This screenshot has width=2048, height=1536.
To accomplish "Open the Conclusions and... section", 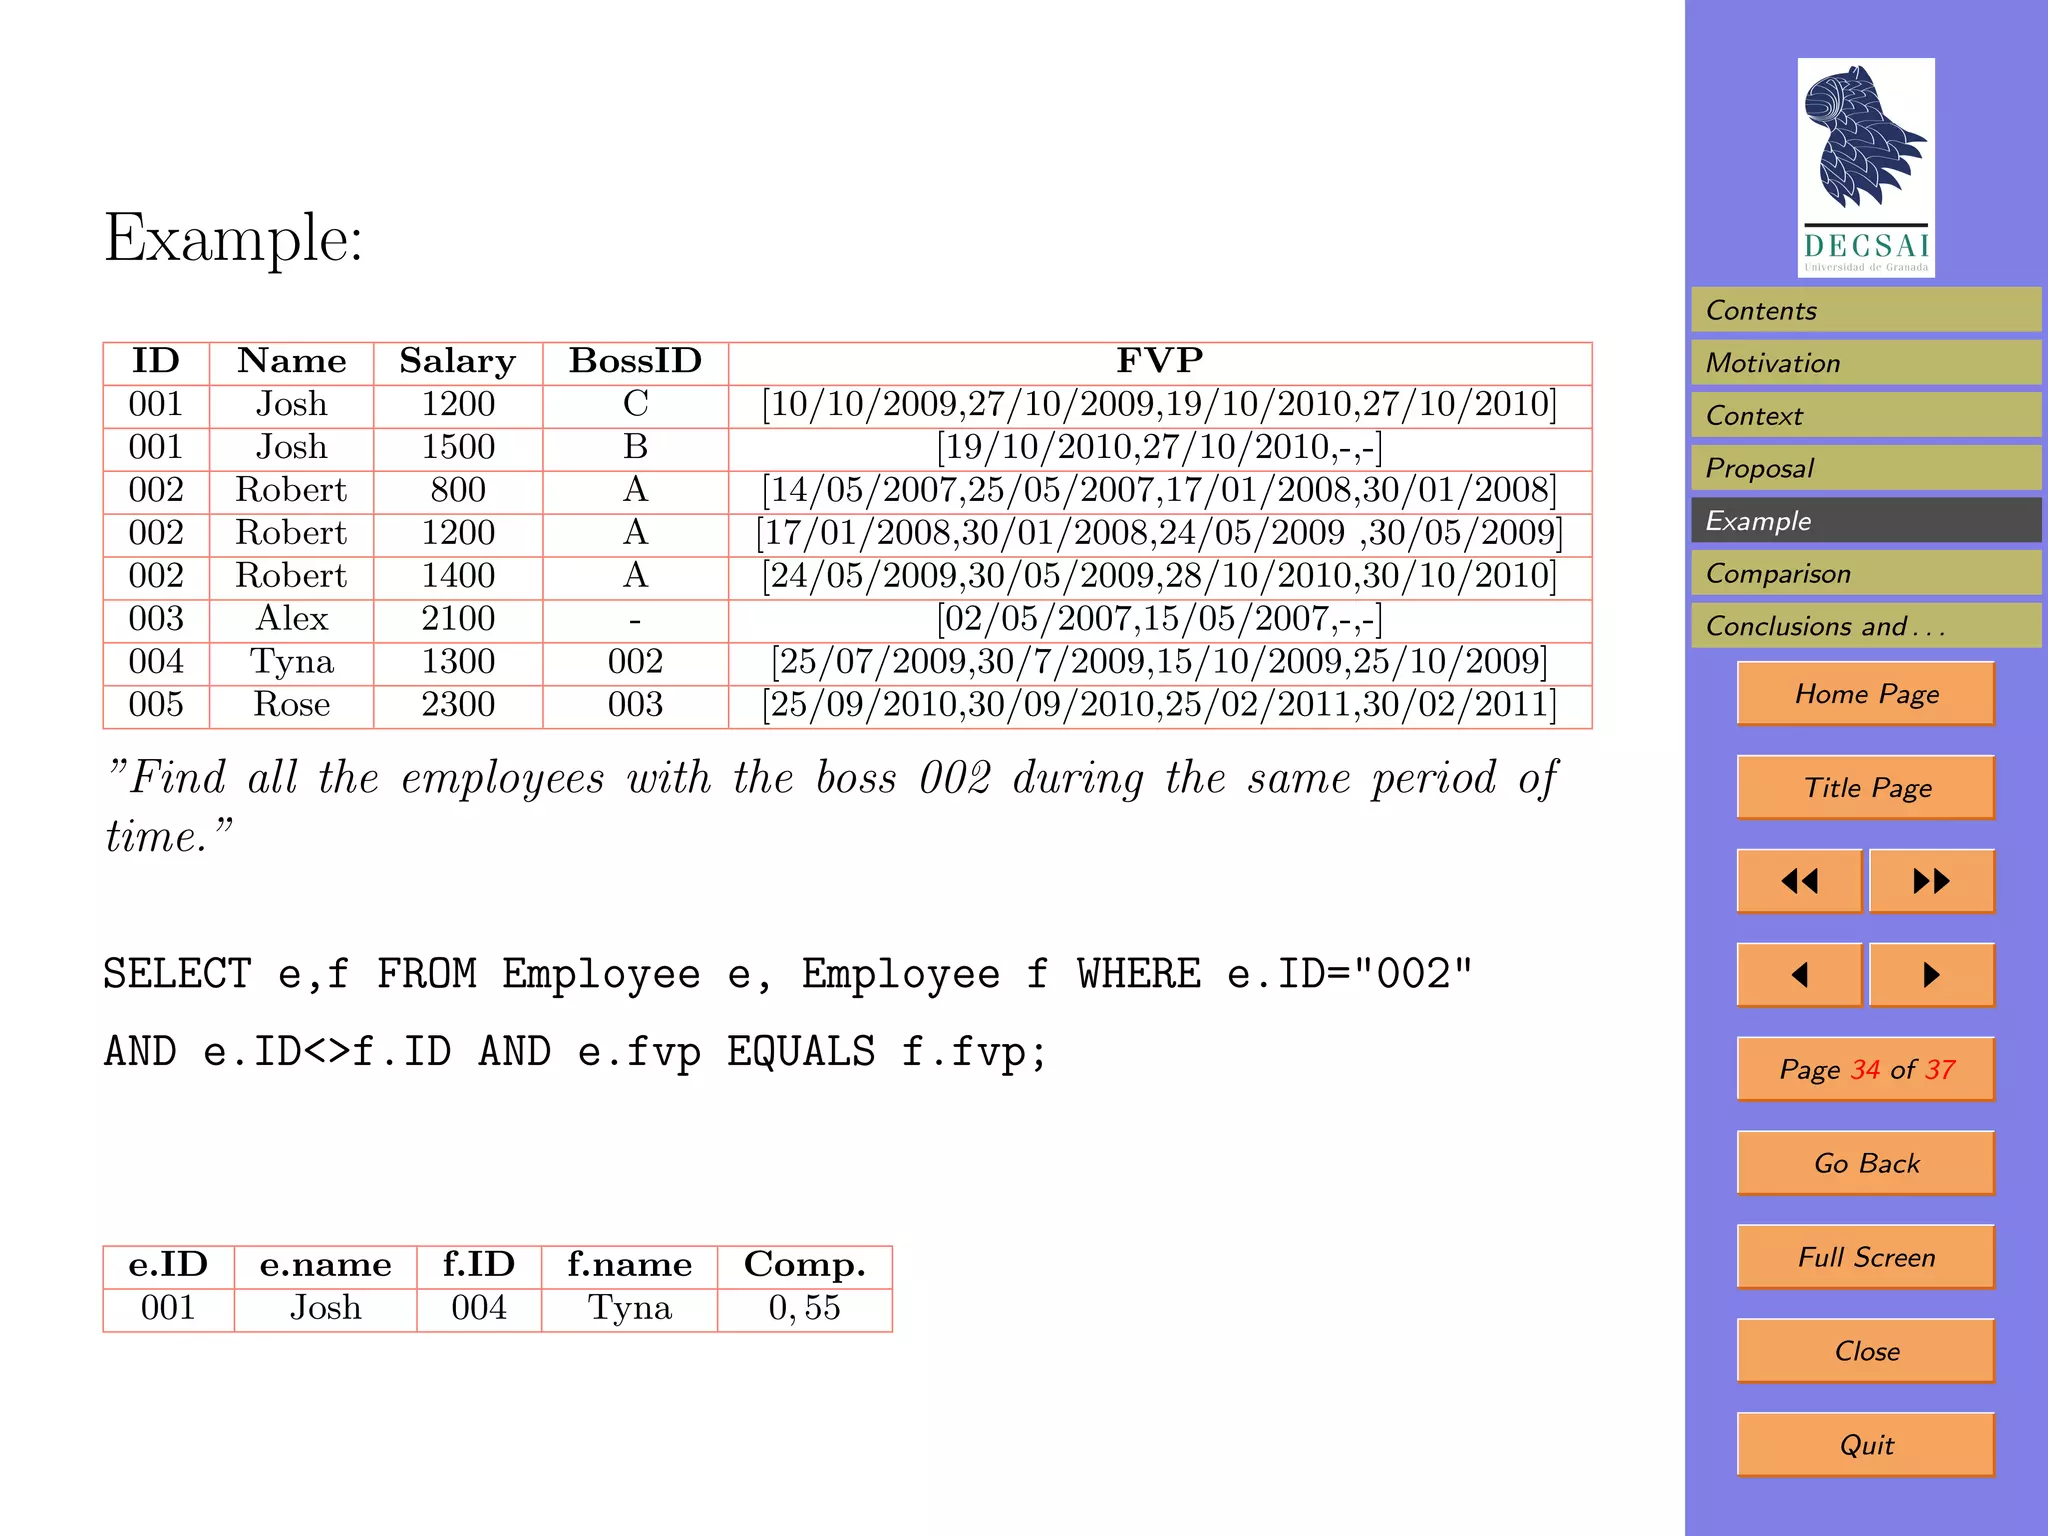I will [1866, 625].
